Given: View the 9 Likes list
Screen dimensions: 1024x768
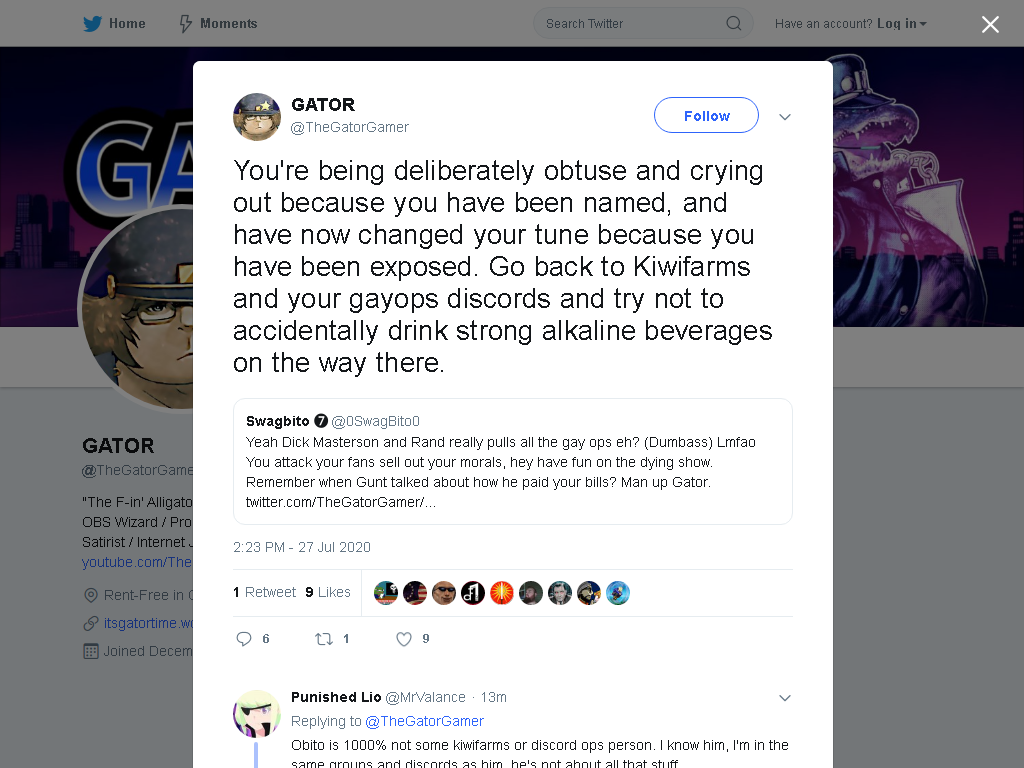Looking at the screenshot, I should [x=328, y=592].
